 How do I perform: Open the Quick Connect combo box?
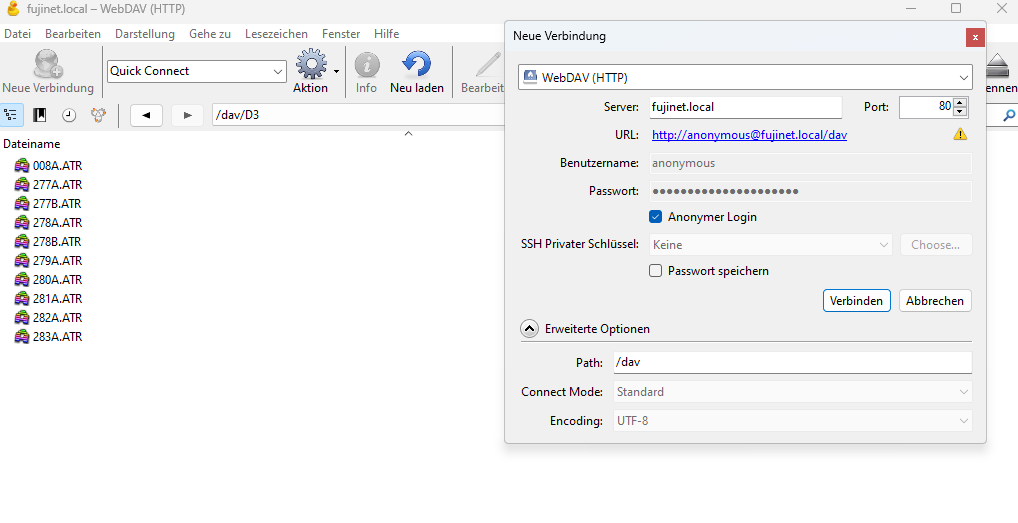196,71
